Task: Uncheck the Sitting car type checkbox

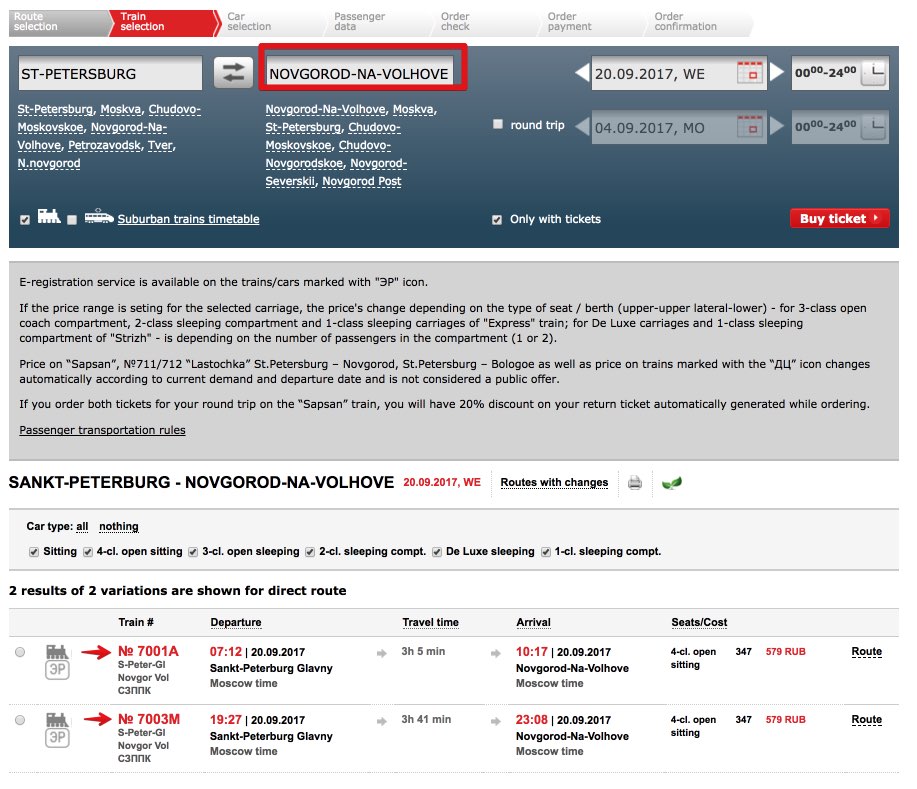Action: [34, 552]
